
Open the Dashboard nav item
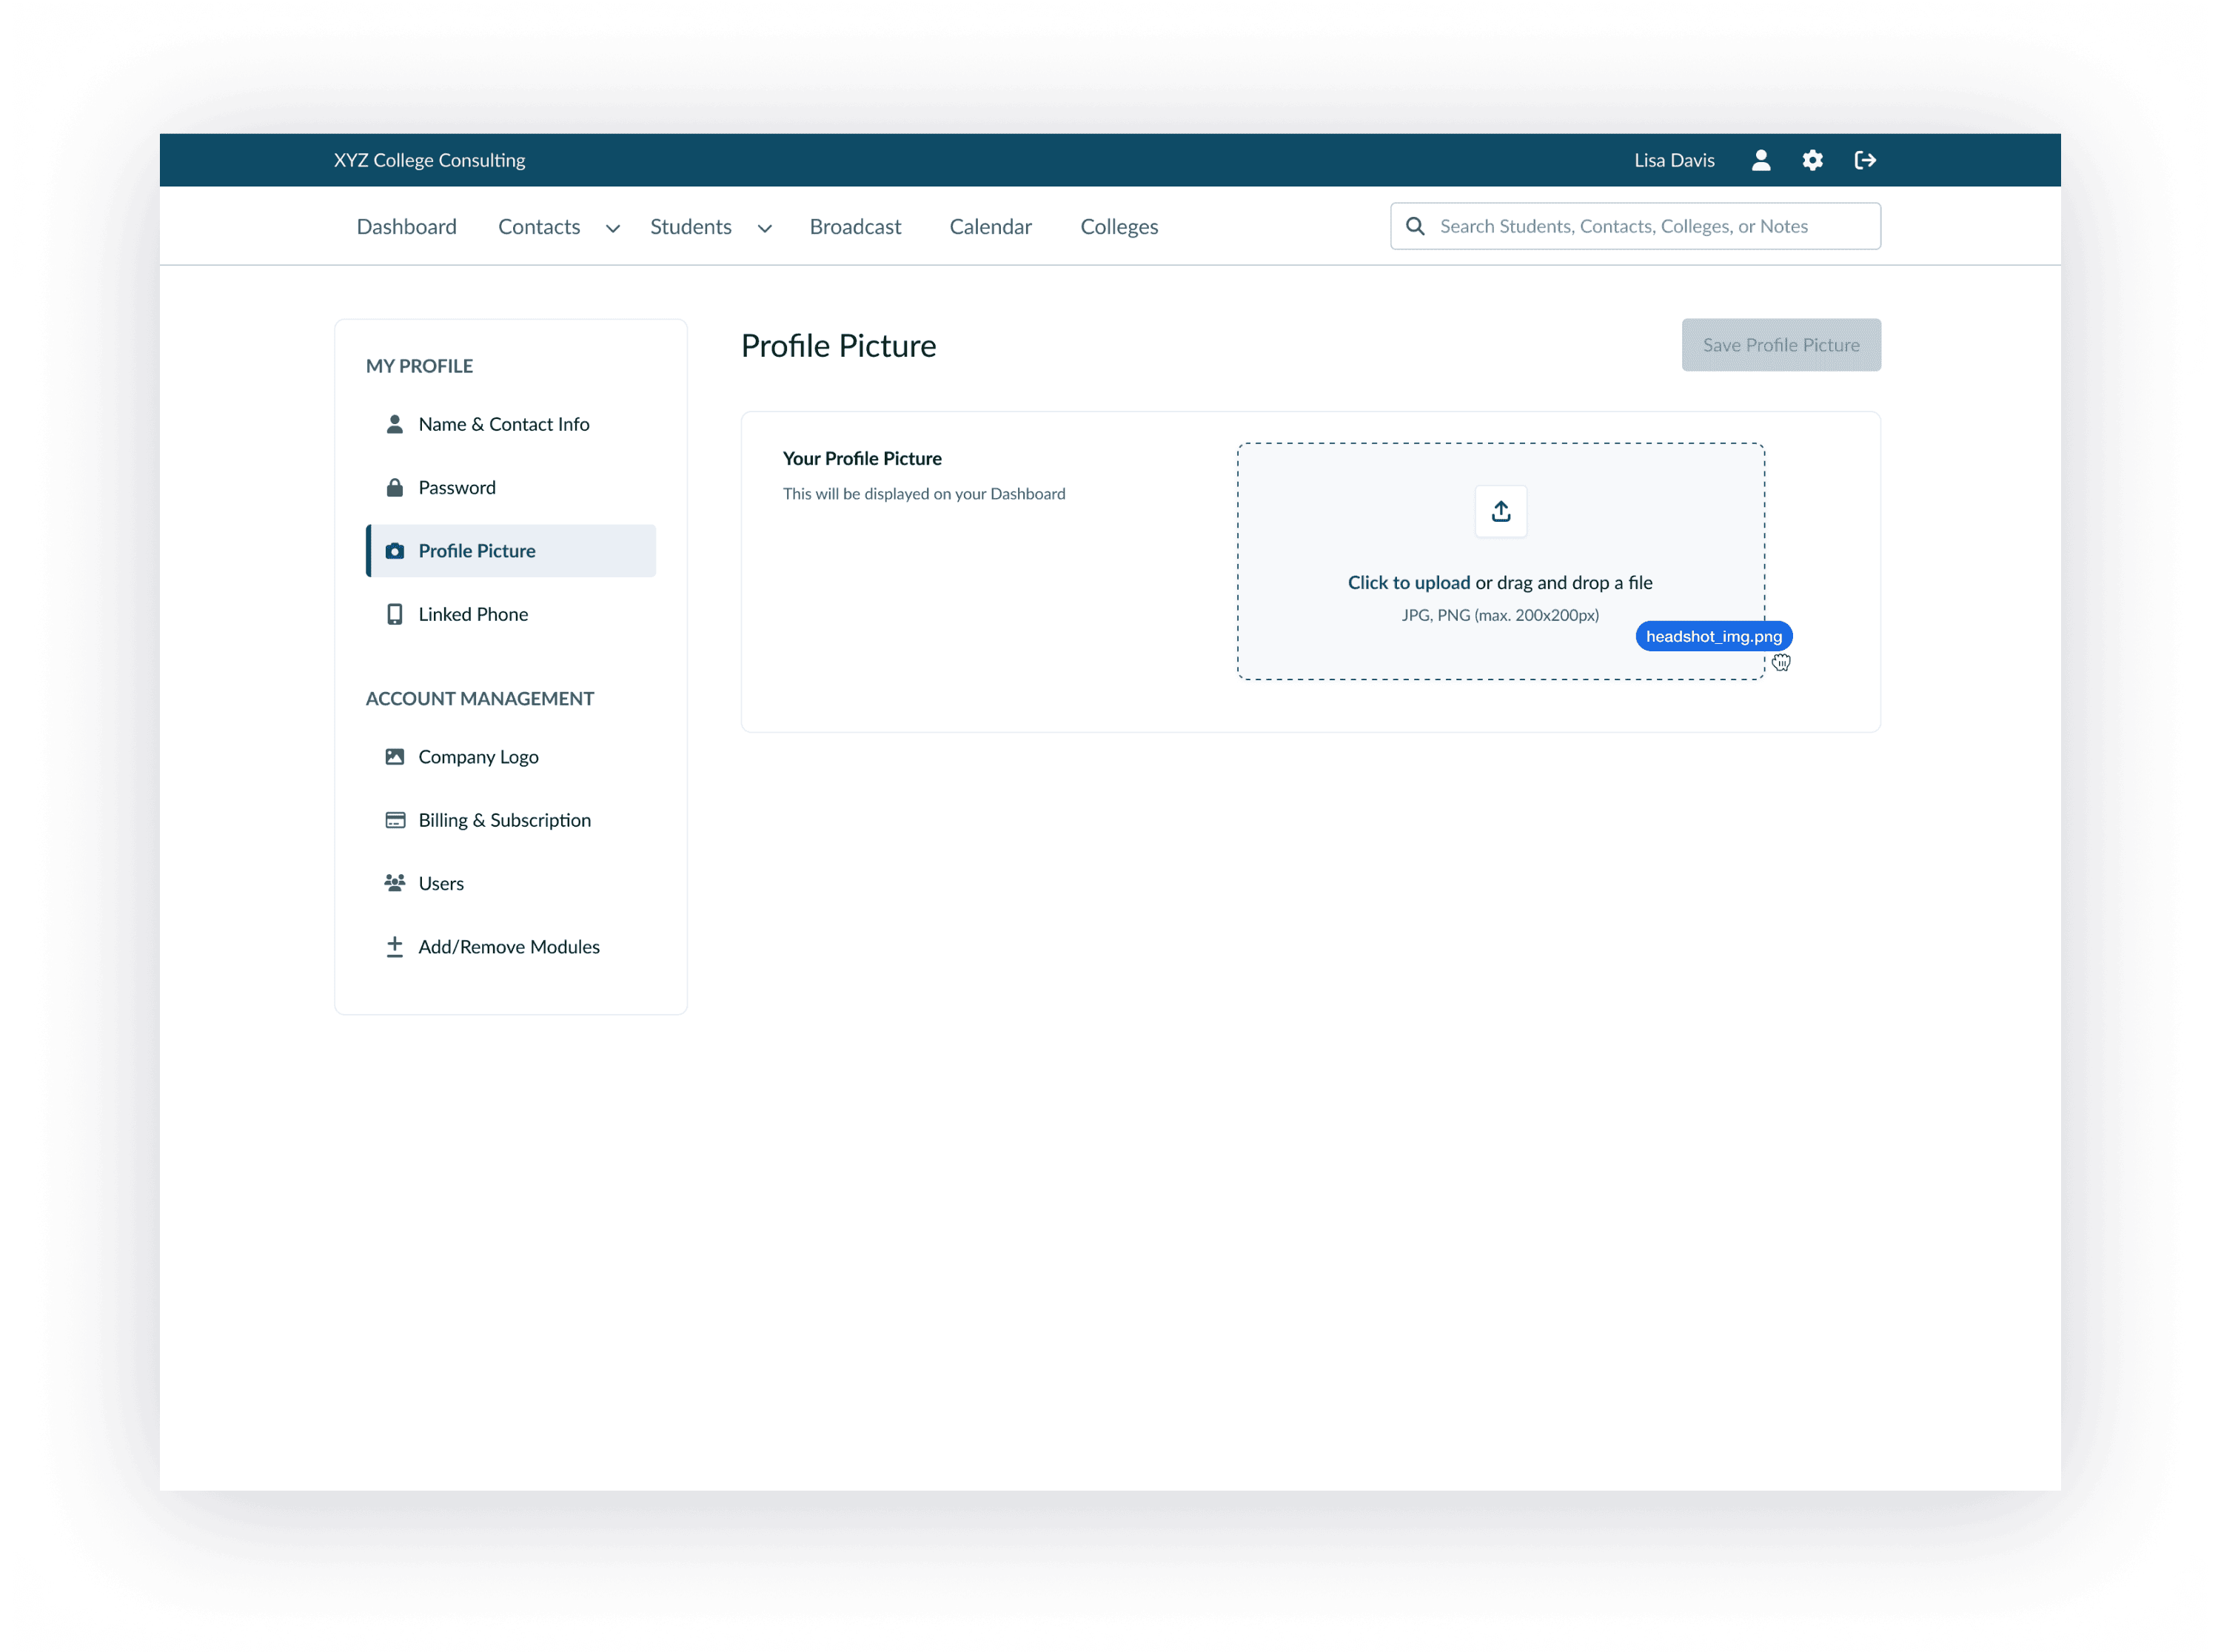[406, 227]
